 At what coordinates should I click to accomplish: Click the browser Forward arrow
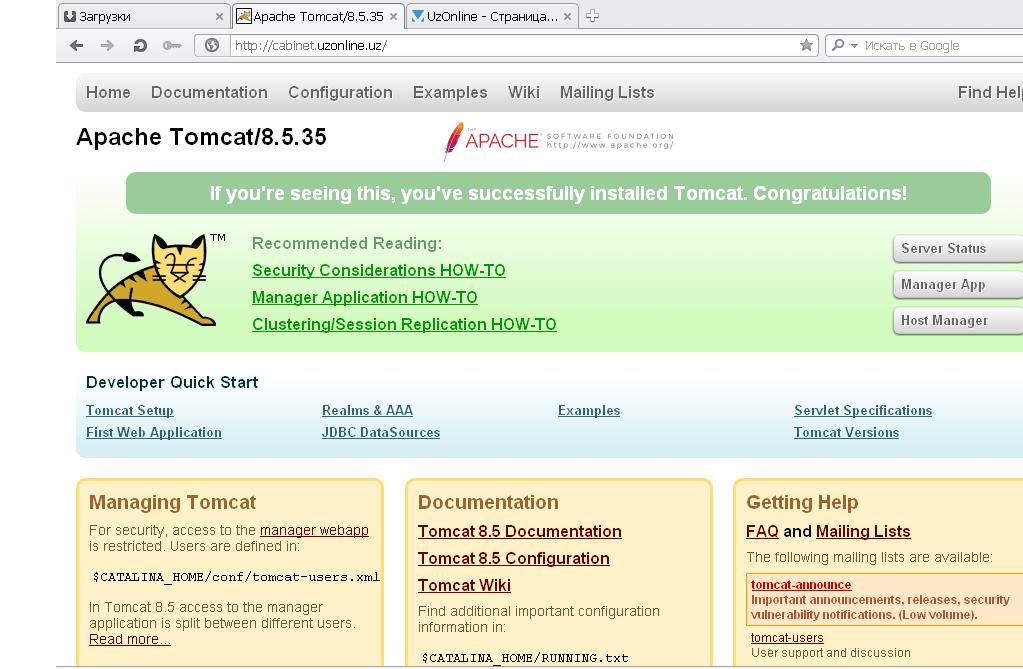tap(108, 45)
